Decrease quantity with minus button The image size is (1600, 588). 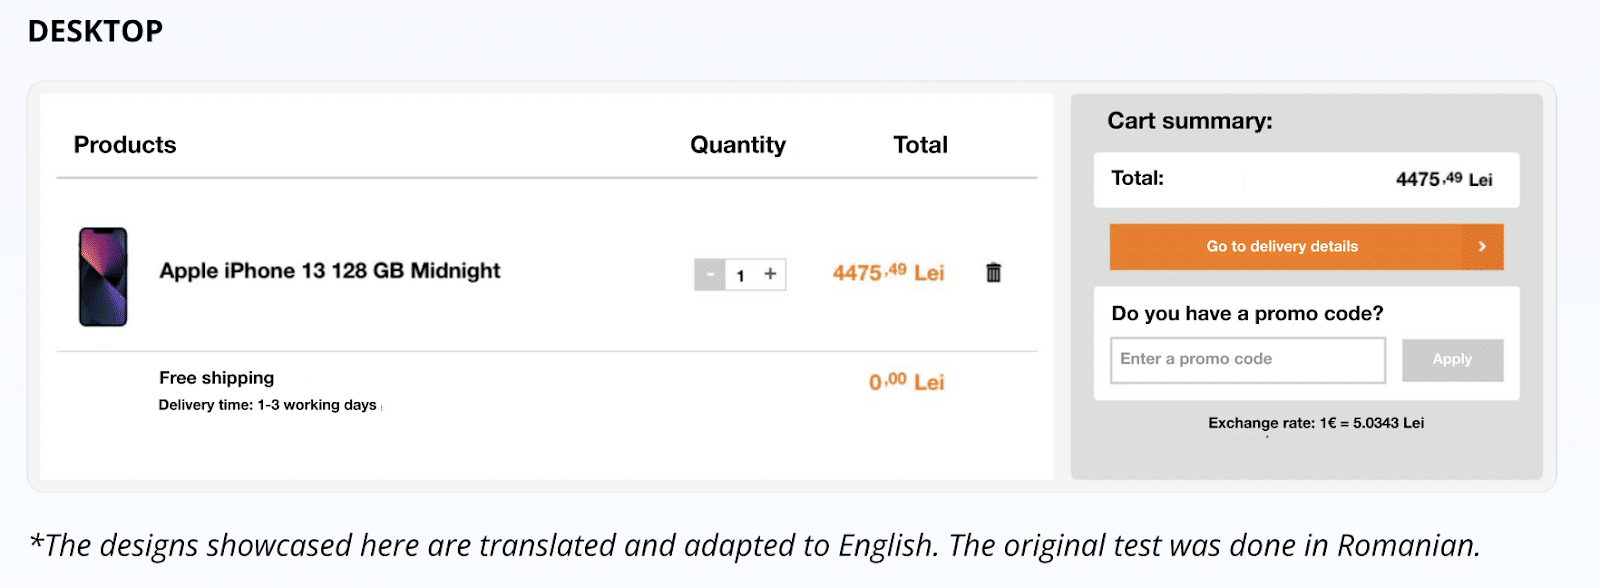click(x=710, y=274)
